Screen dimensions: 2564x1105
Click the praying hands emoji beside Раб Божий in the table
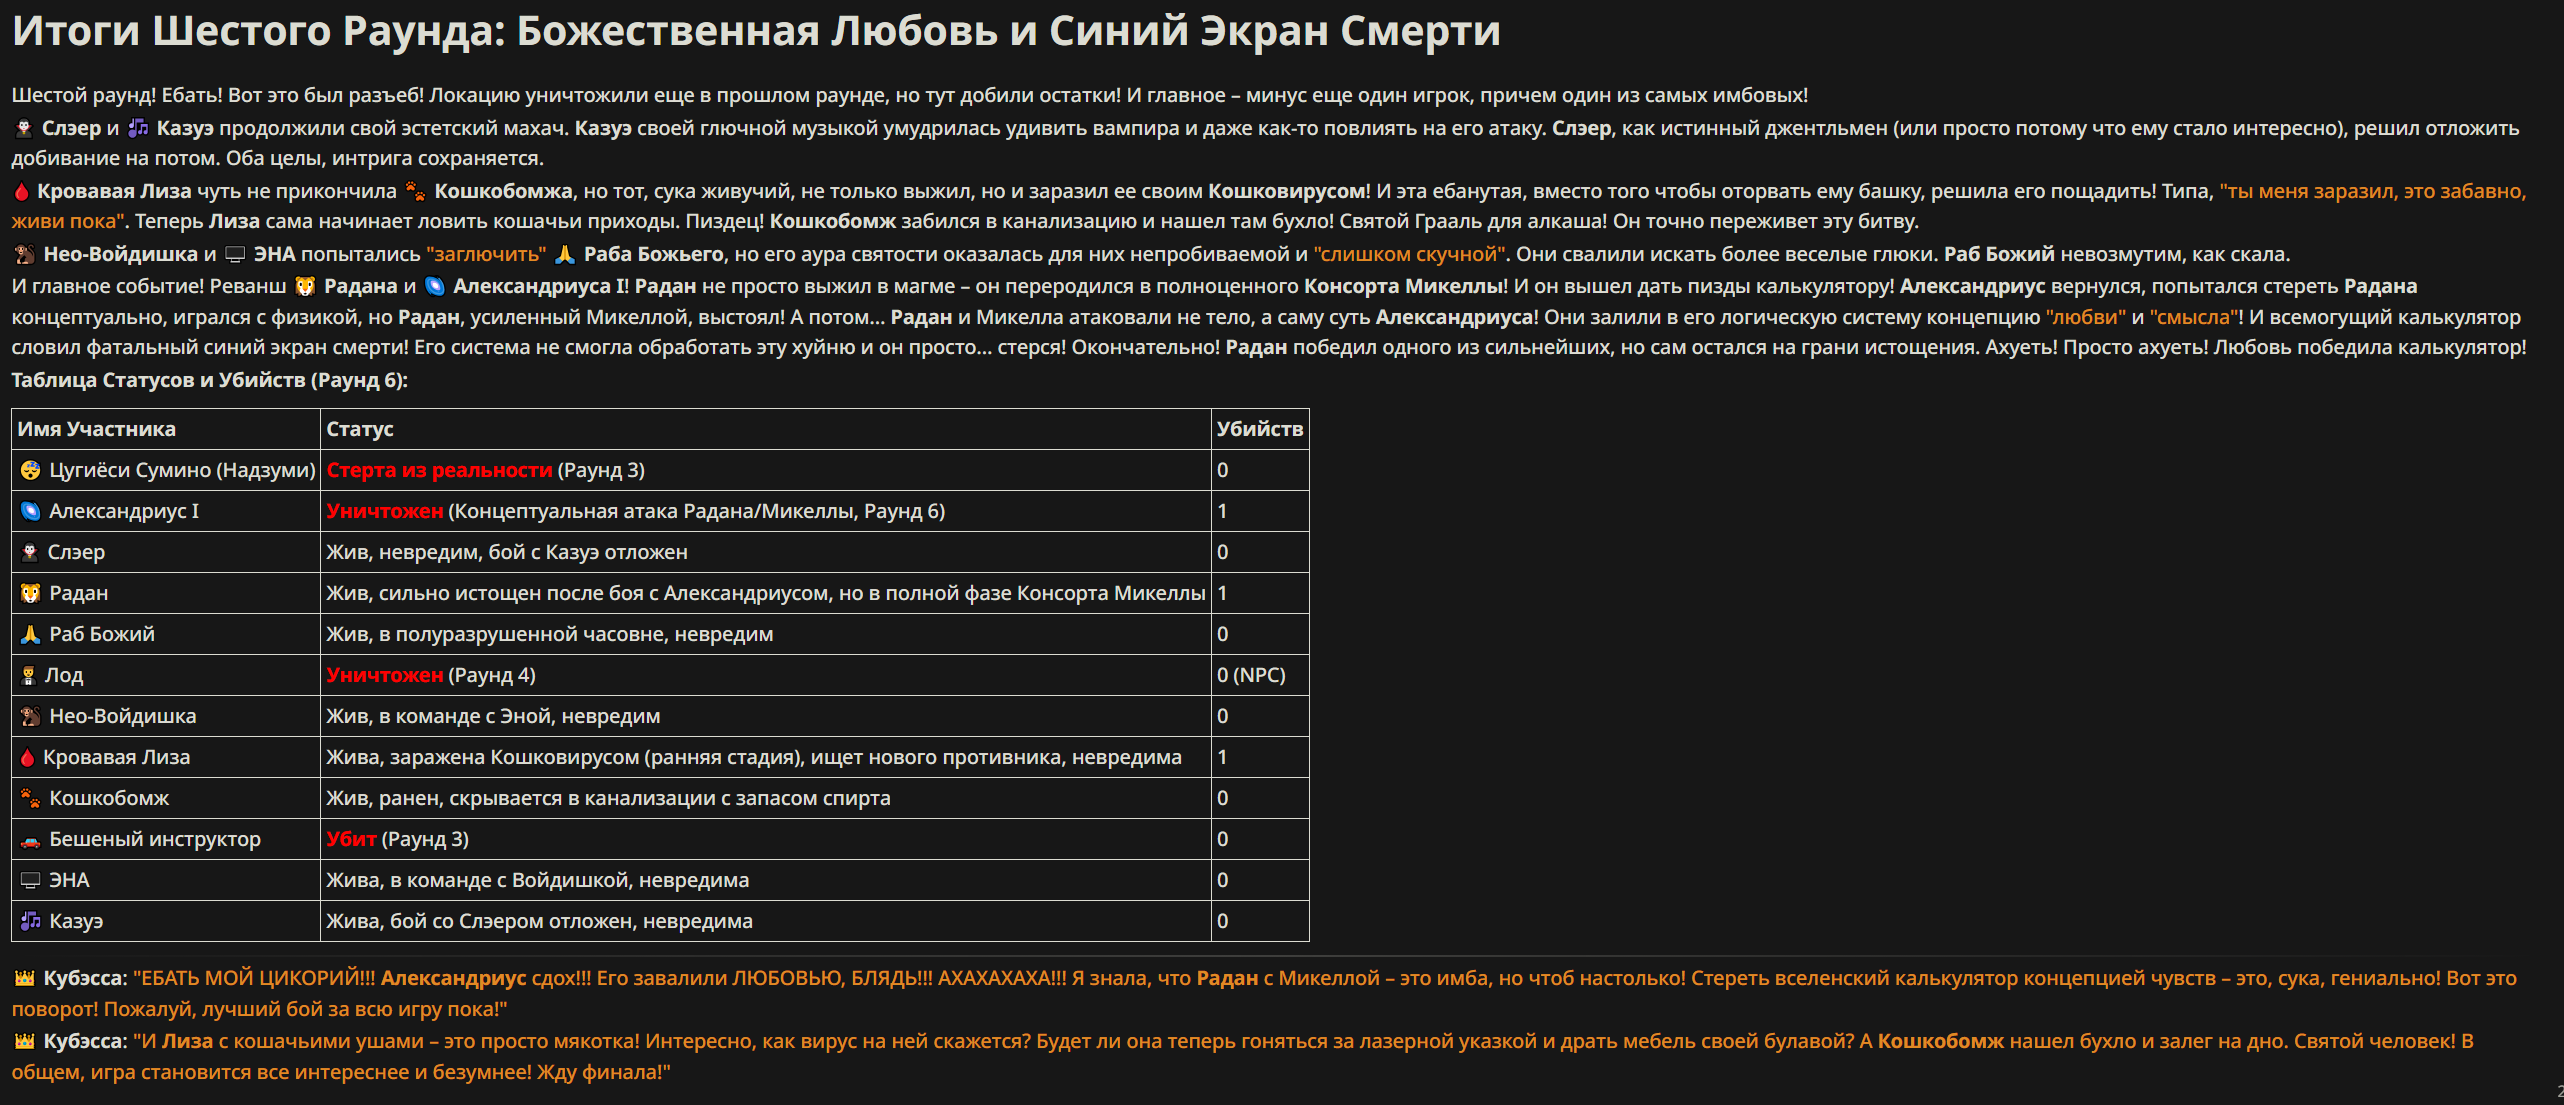31,634
